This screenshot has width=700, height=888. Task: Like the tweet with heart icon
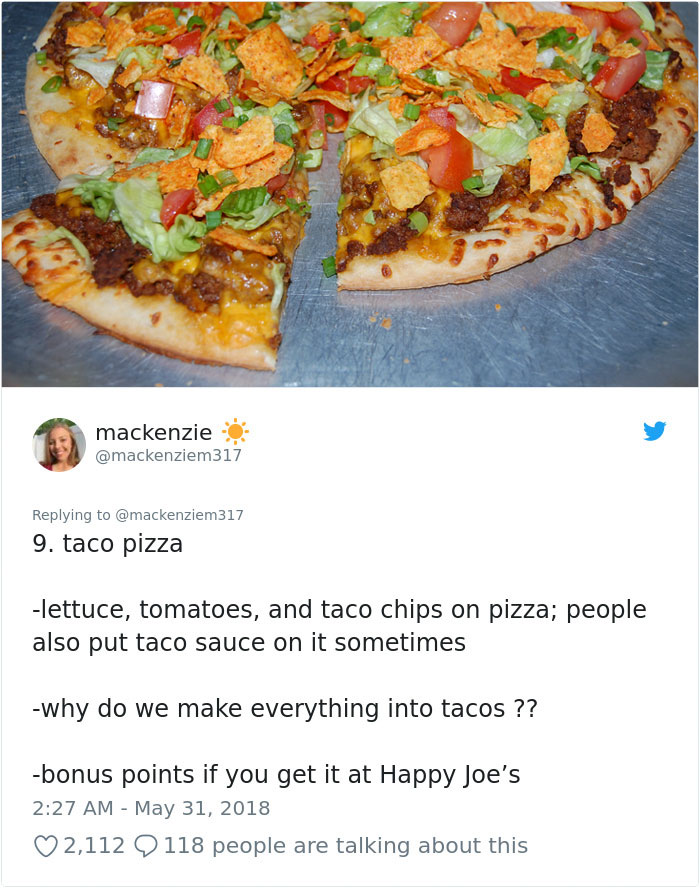[x=46, y=846]
